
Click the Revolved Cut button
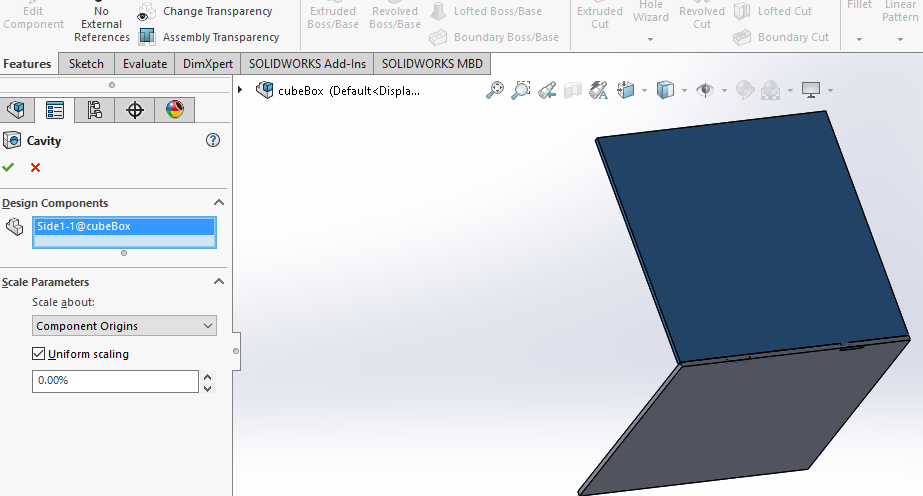point(702,18)
